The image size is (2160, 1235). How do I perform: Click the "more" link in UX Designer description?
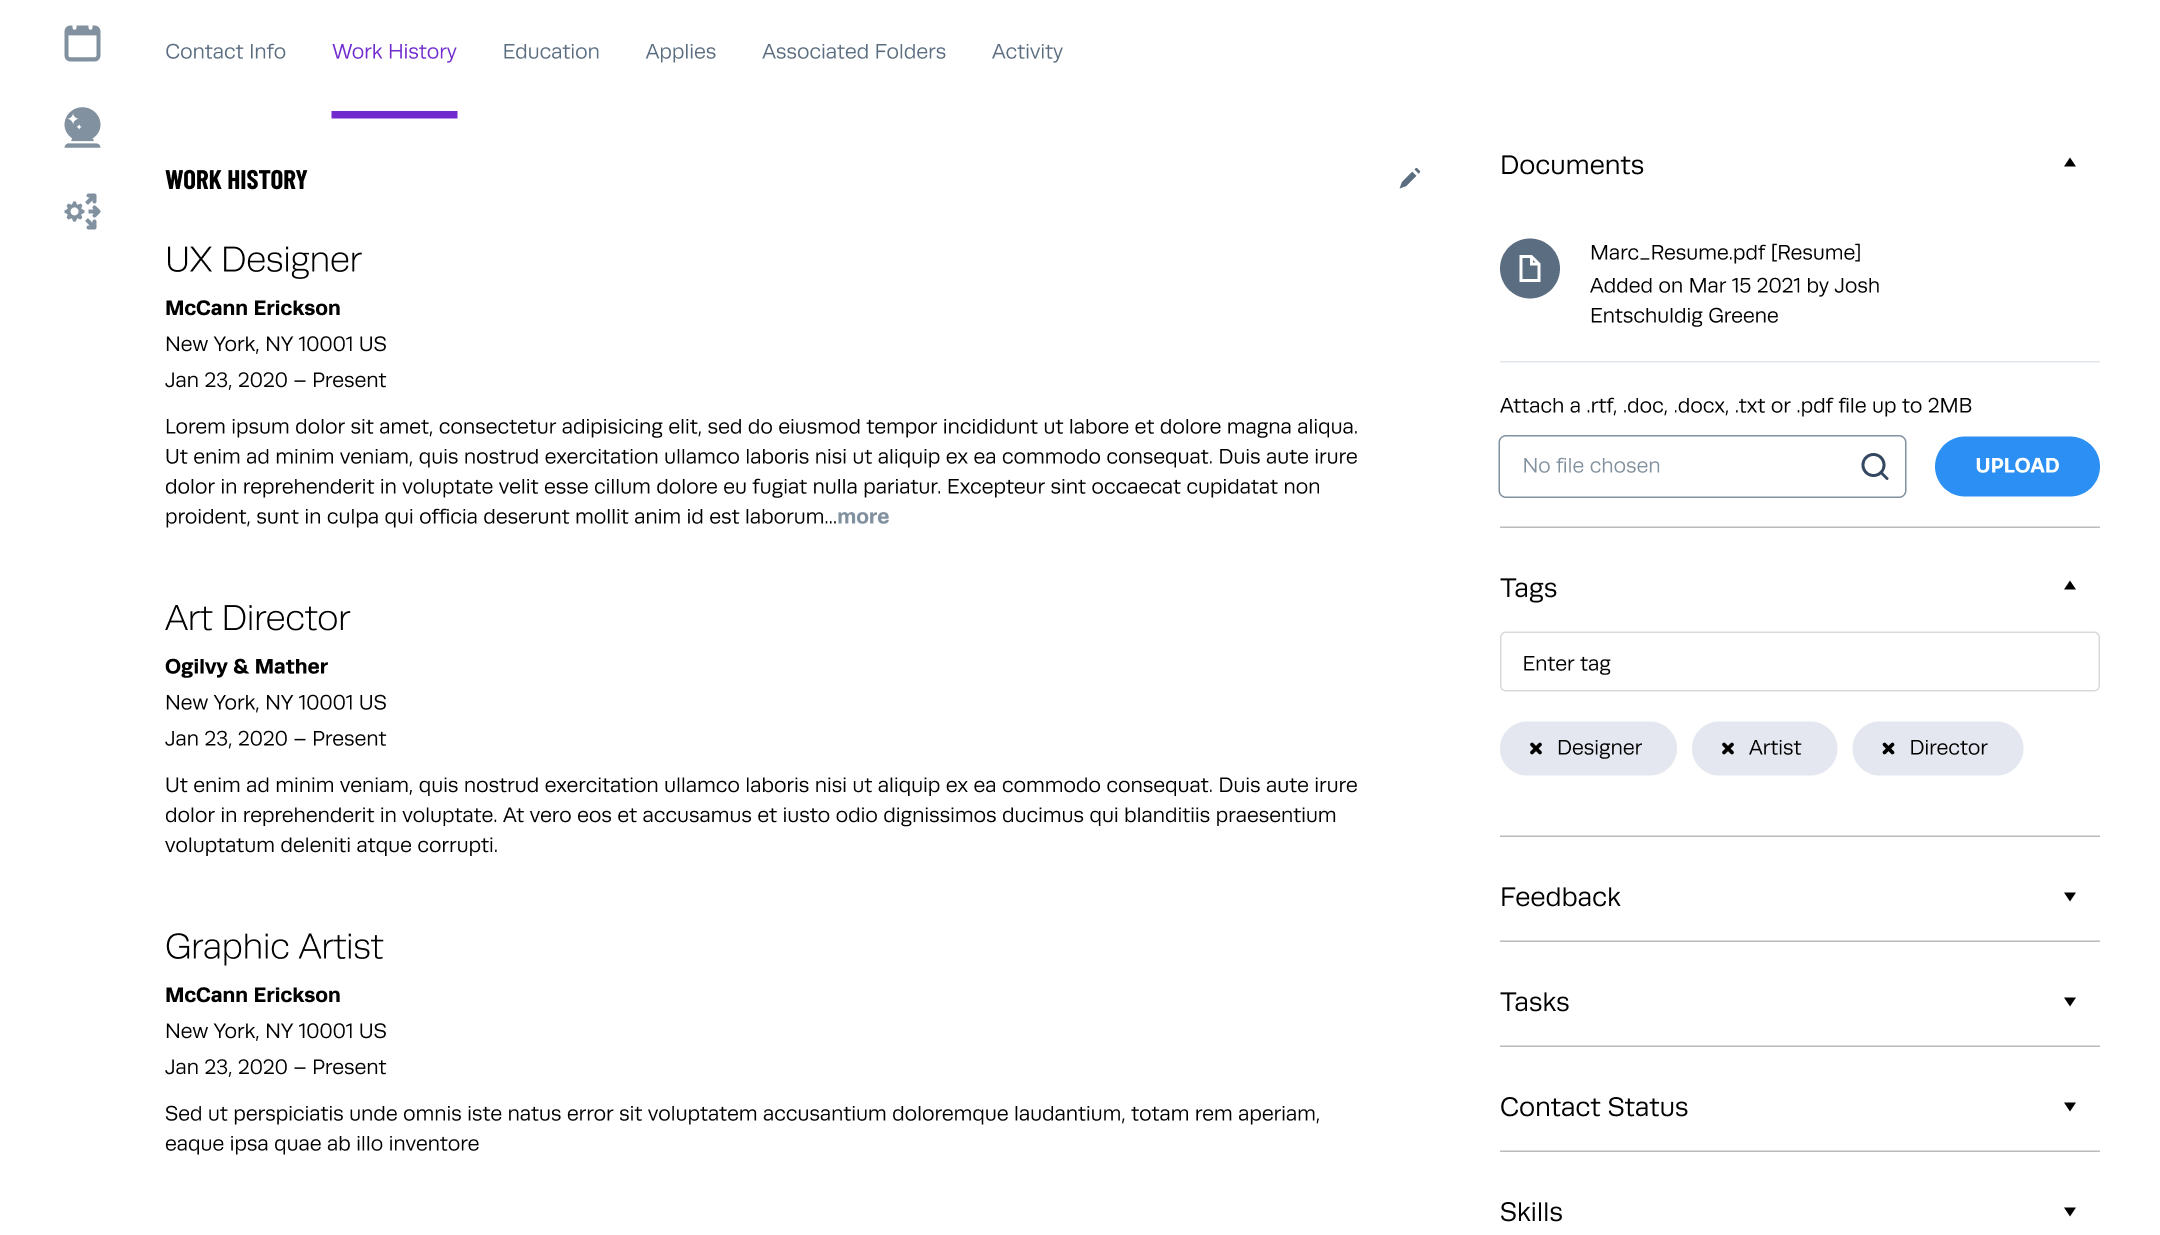coord(863,517)
